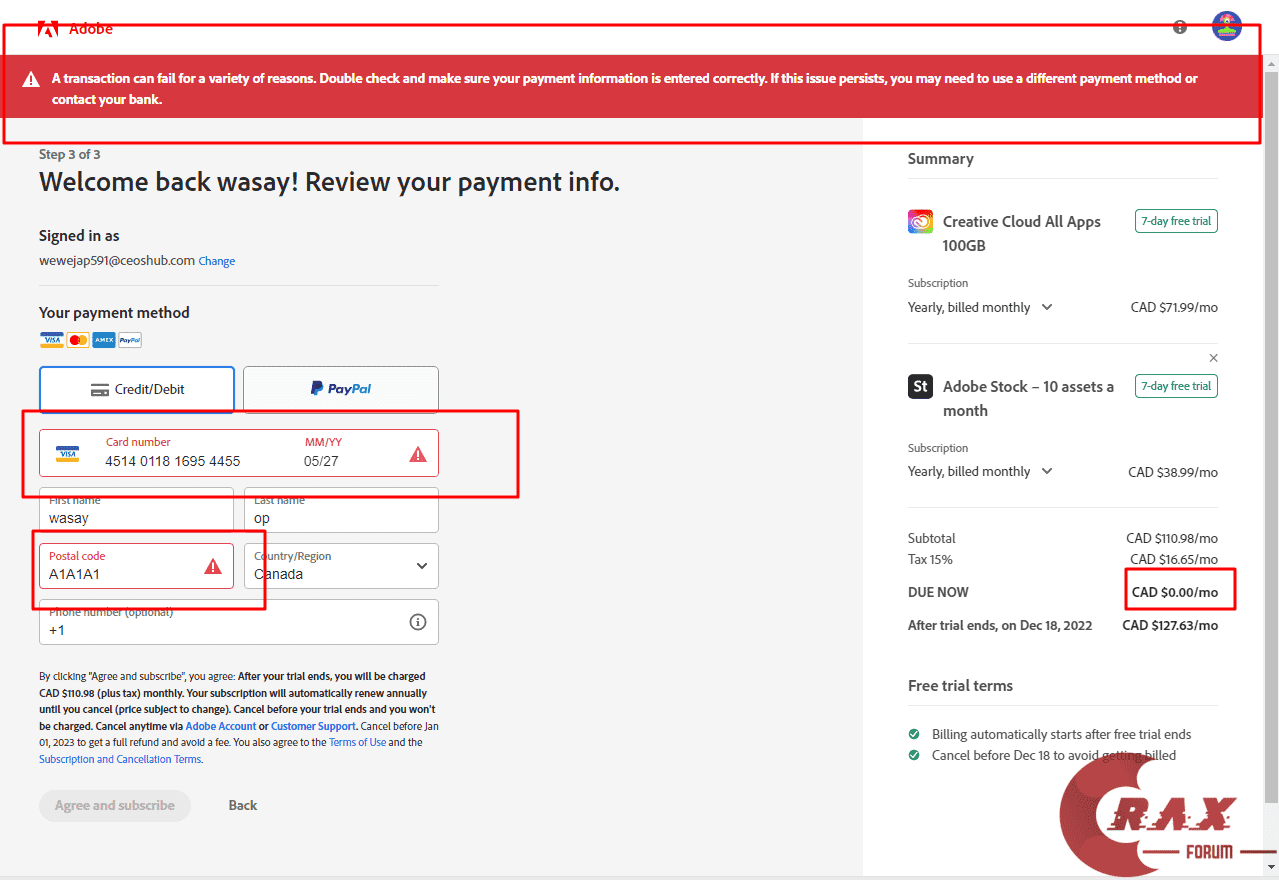Click the Creative Cloud 7-day free trial badge
The height and width of the screenshot is (880, 1279).
point(1176,221)
